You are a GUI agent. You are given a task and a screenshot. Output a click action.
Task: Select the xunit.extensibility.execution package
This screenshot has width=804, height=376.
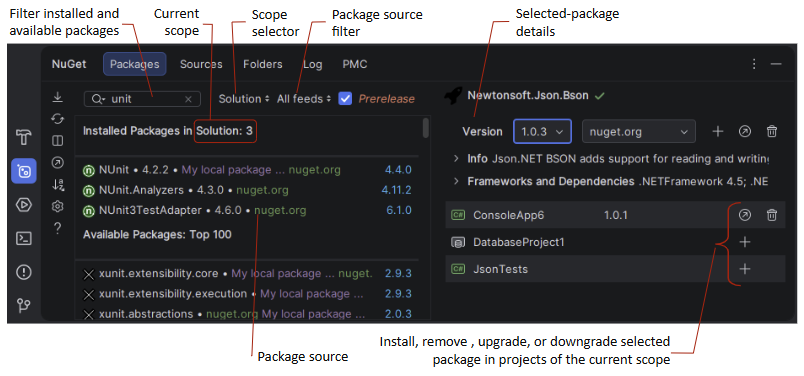click(x=247, y=294)
